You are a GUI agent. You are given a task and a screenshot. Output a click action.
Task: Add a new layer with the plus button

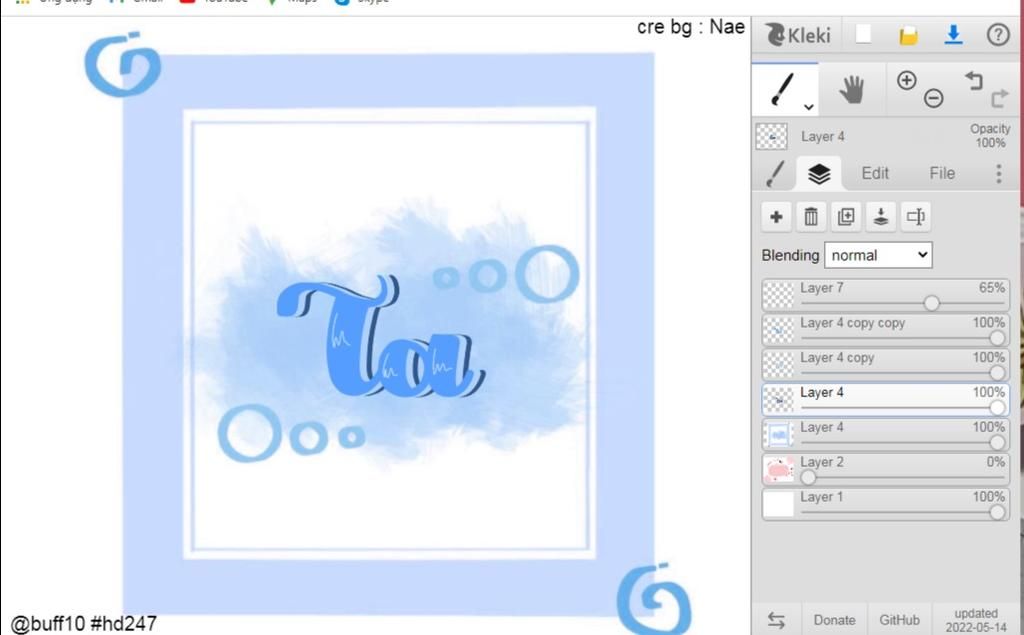776,217
